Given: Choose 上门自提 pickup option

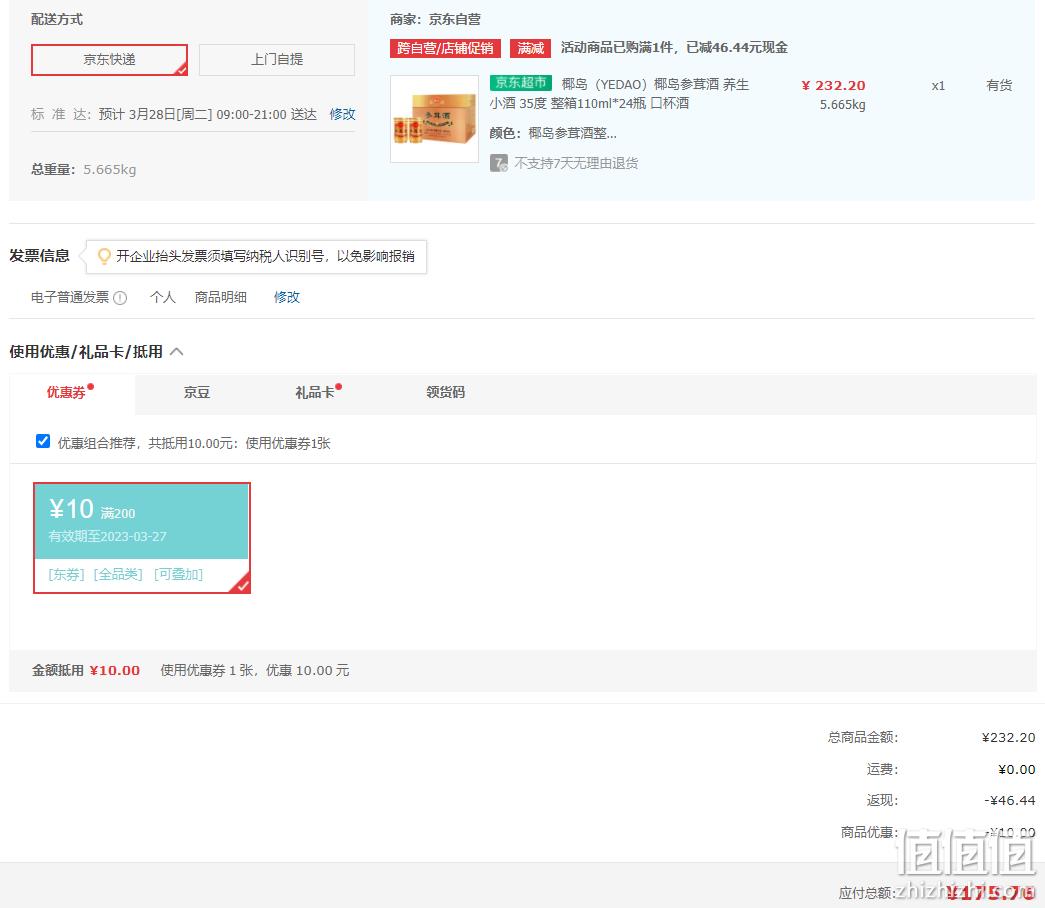Looking at the screenshot, I should click(x=277, y=60).
